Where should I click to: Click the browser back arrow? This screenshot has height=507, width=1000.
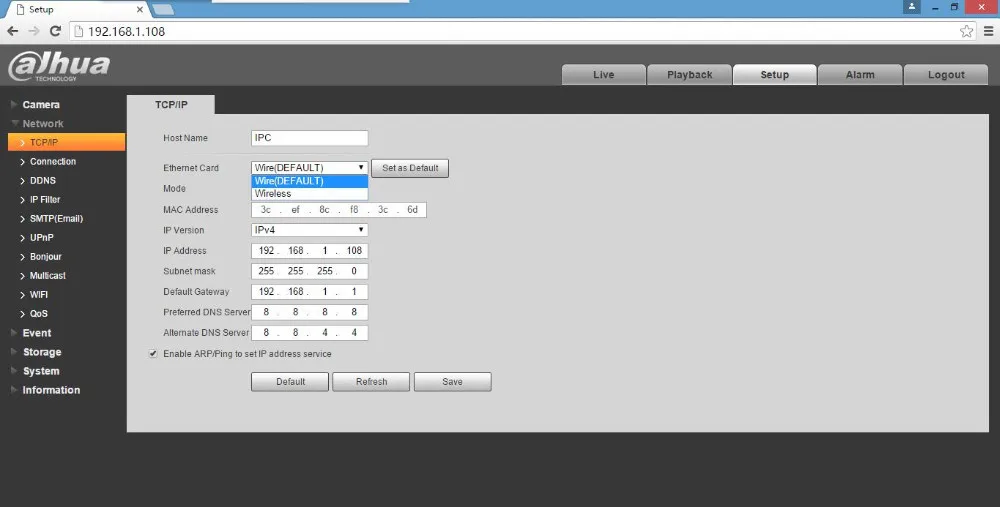(13, 31)
